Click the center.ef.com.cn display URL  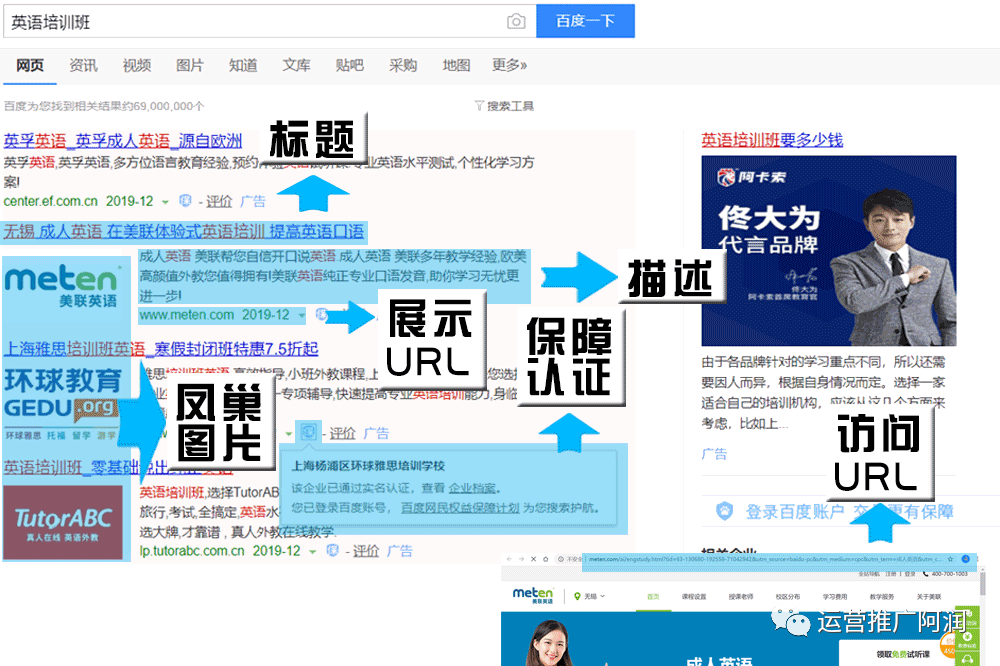pyautogui.click(x=50, y=201)
